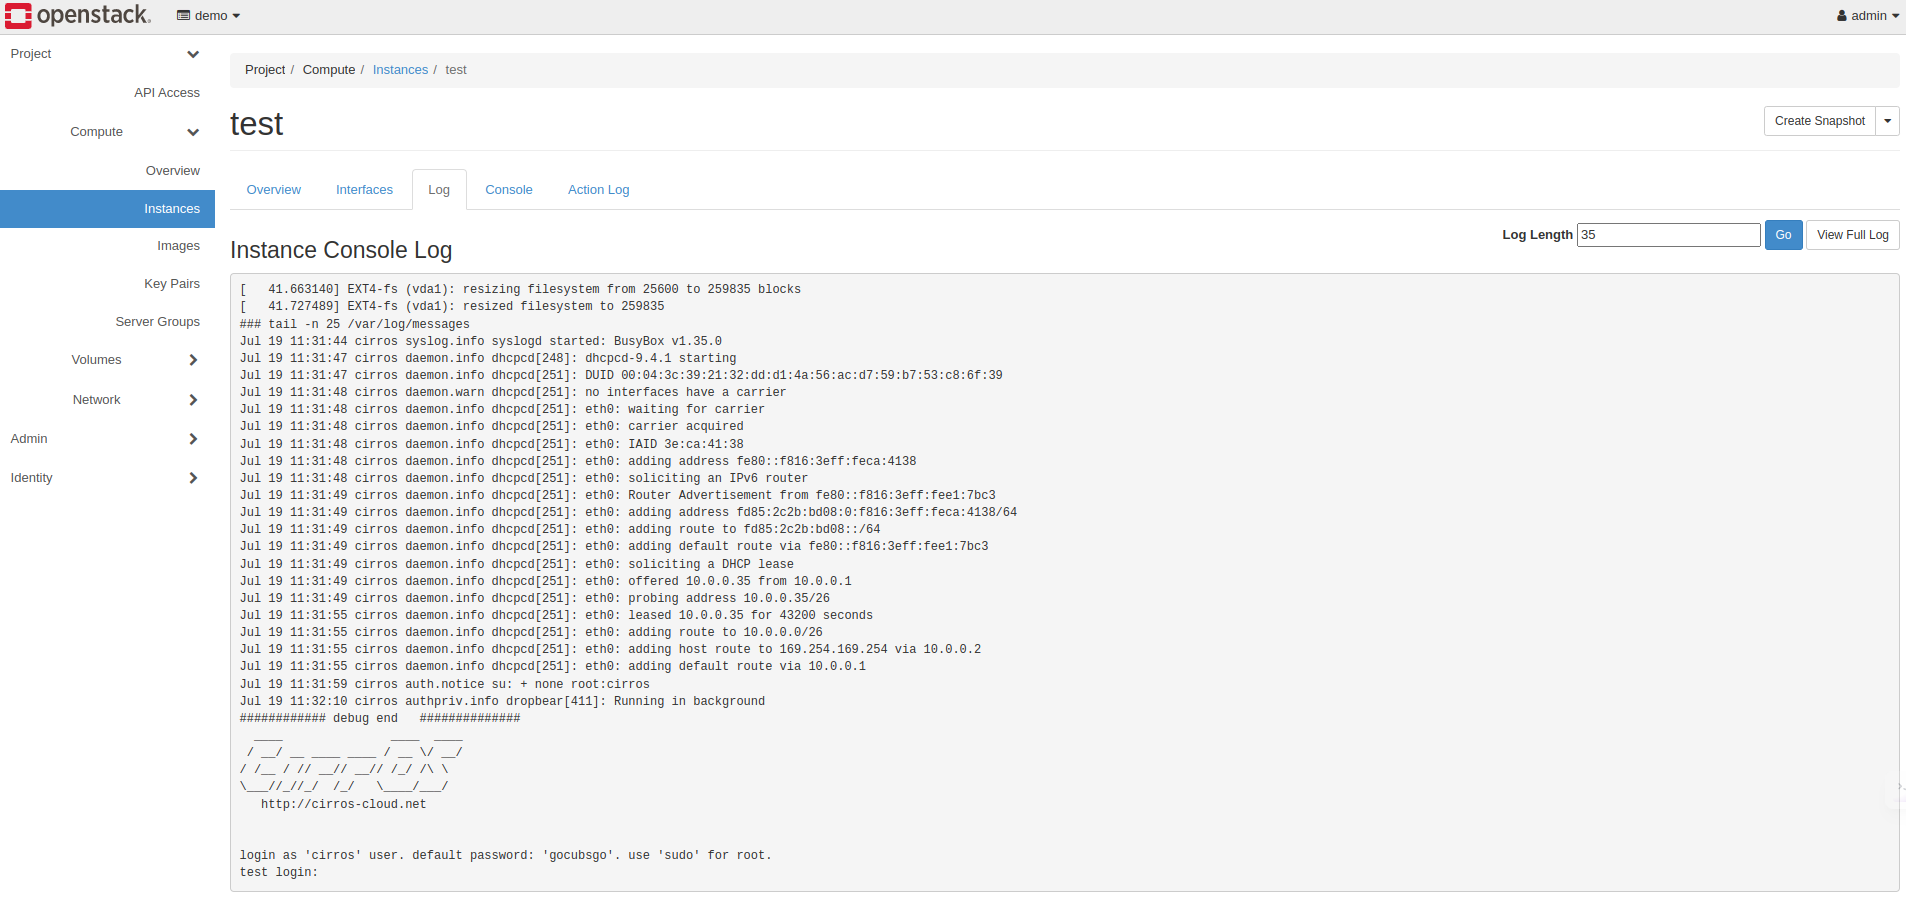Screen dimensions: 1906x908
Task: Expand the Volumes sidebar group
Action: point(107,360)
